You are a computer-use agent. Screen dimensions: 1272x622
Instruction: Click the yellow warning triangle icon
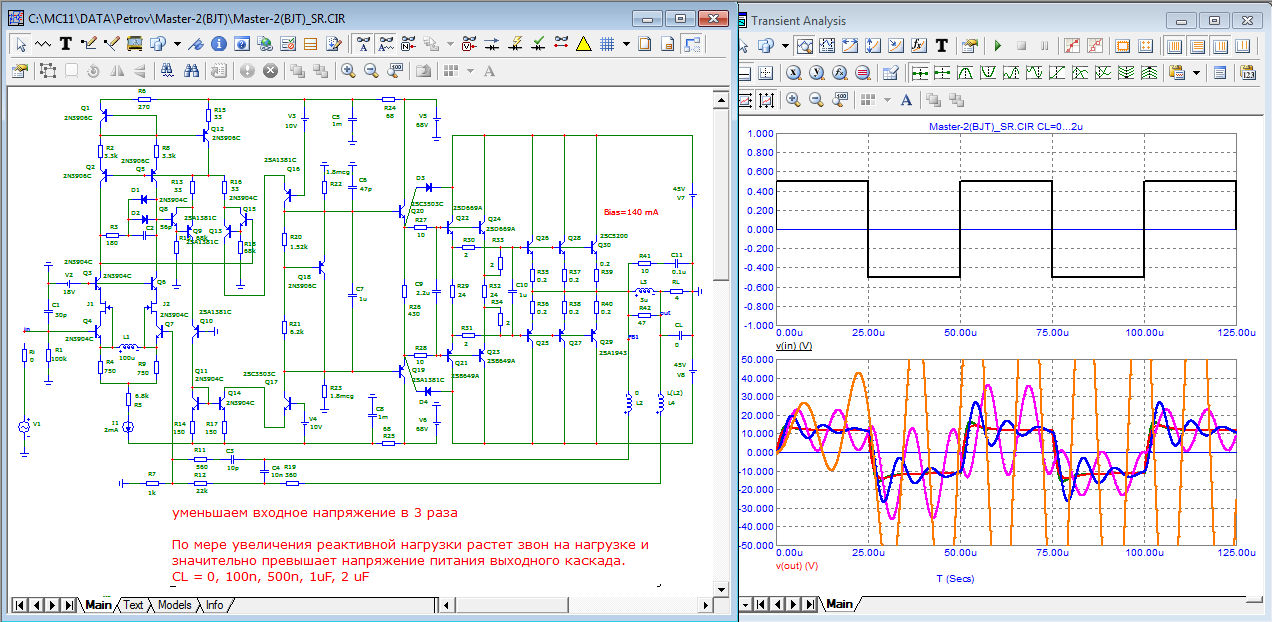point(584,43)
